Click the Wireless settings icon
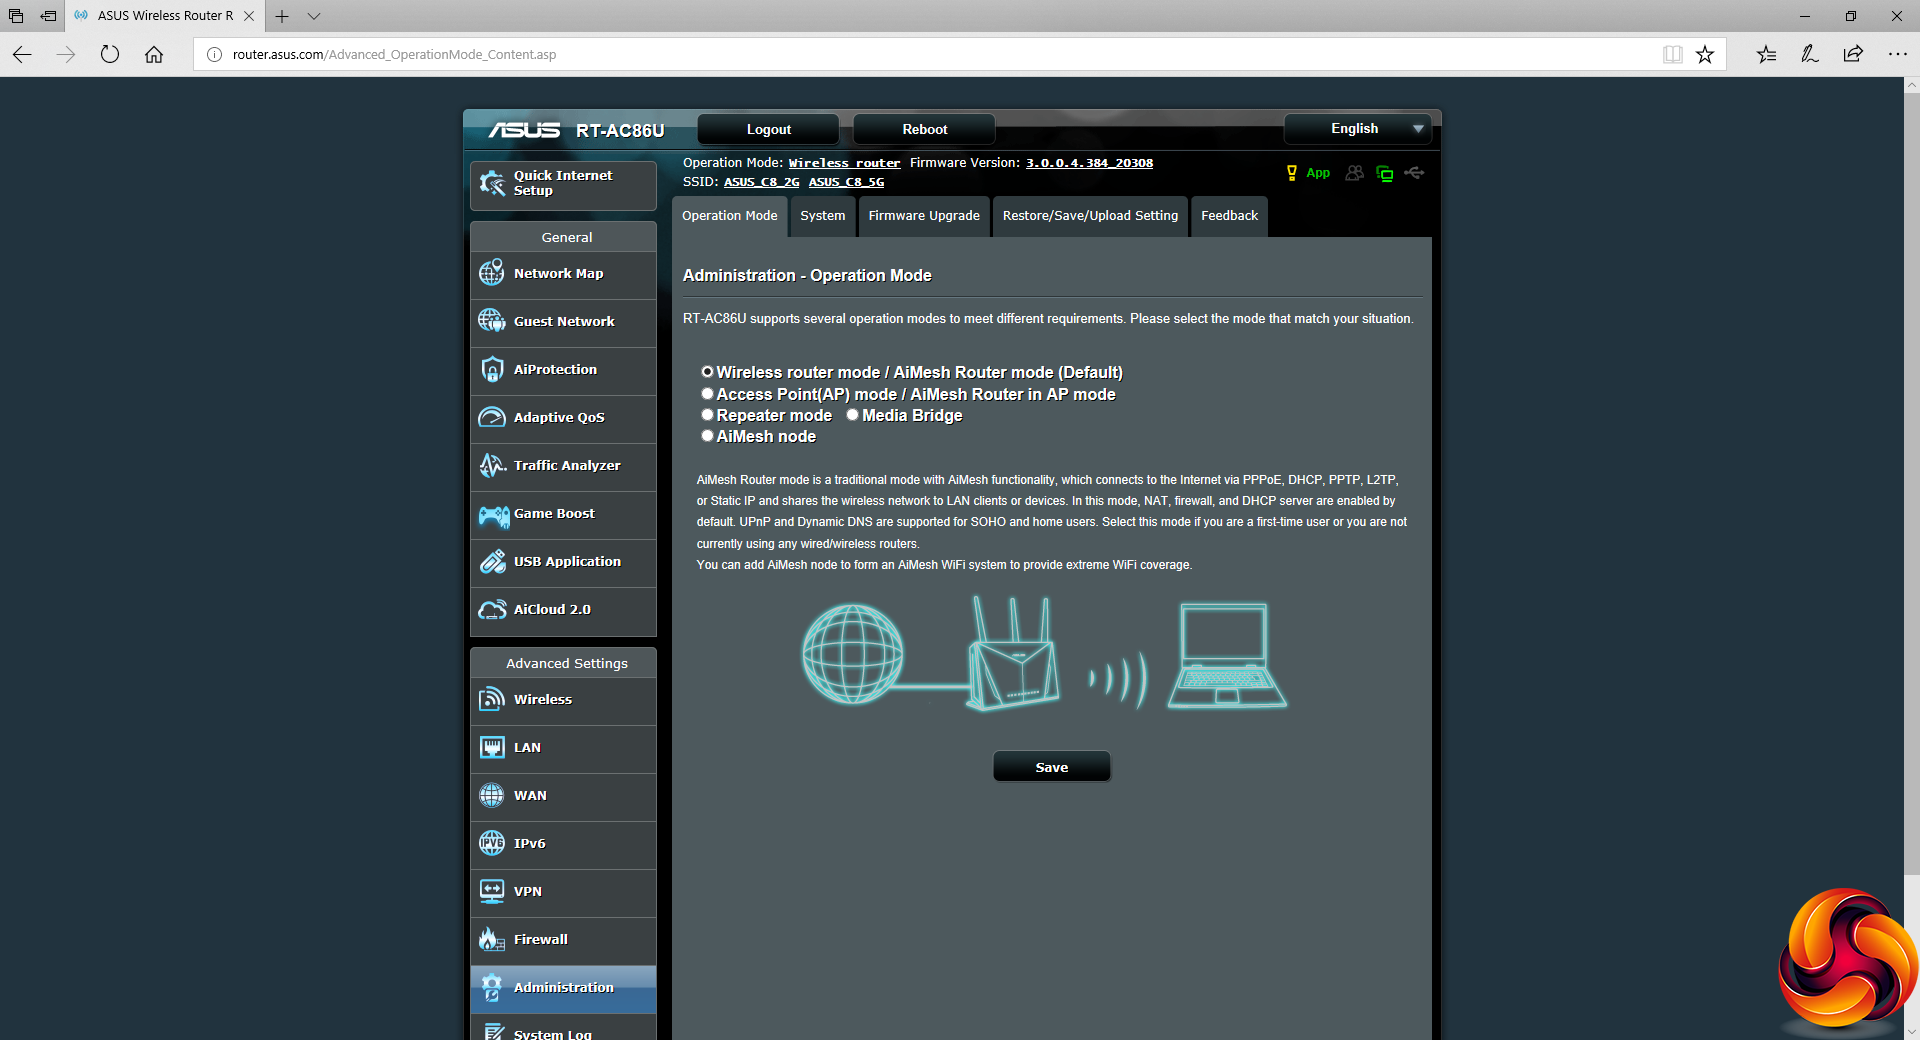 pos(492,699)
